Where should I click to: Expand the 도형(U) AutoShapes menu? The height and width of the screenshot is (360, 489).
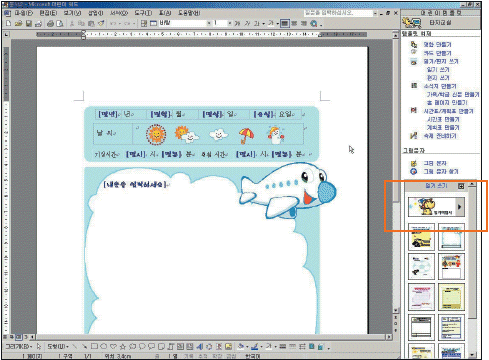coord(58,347)
